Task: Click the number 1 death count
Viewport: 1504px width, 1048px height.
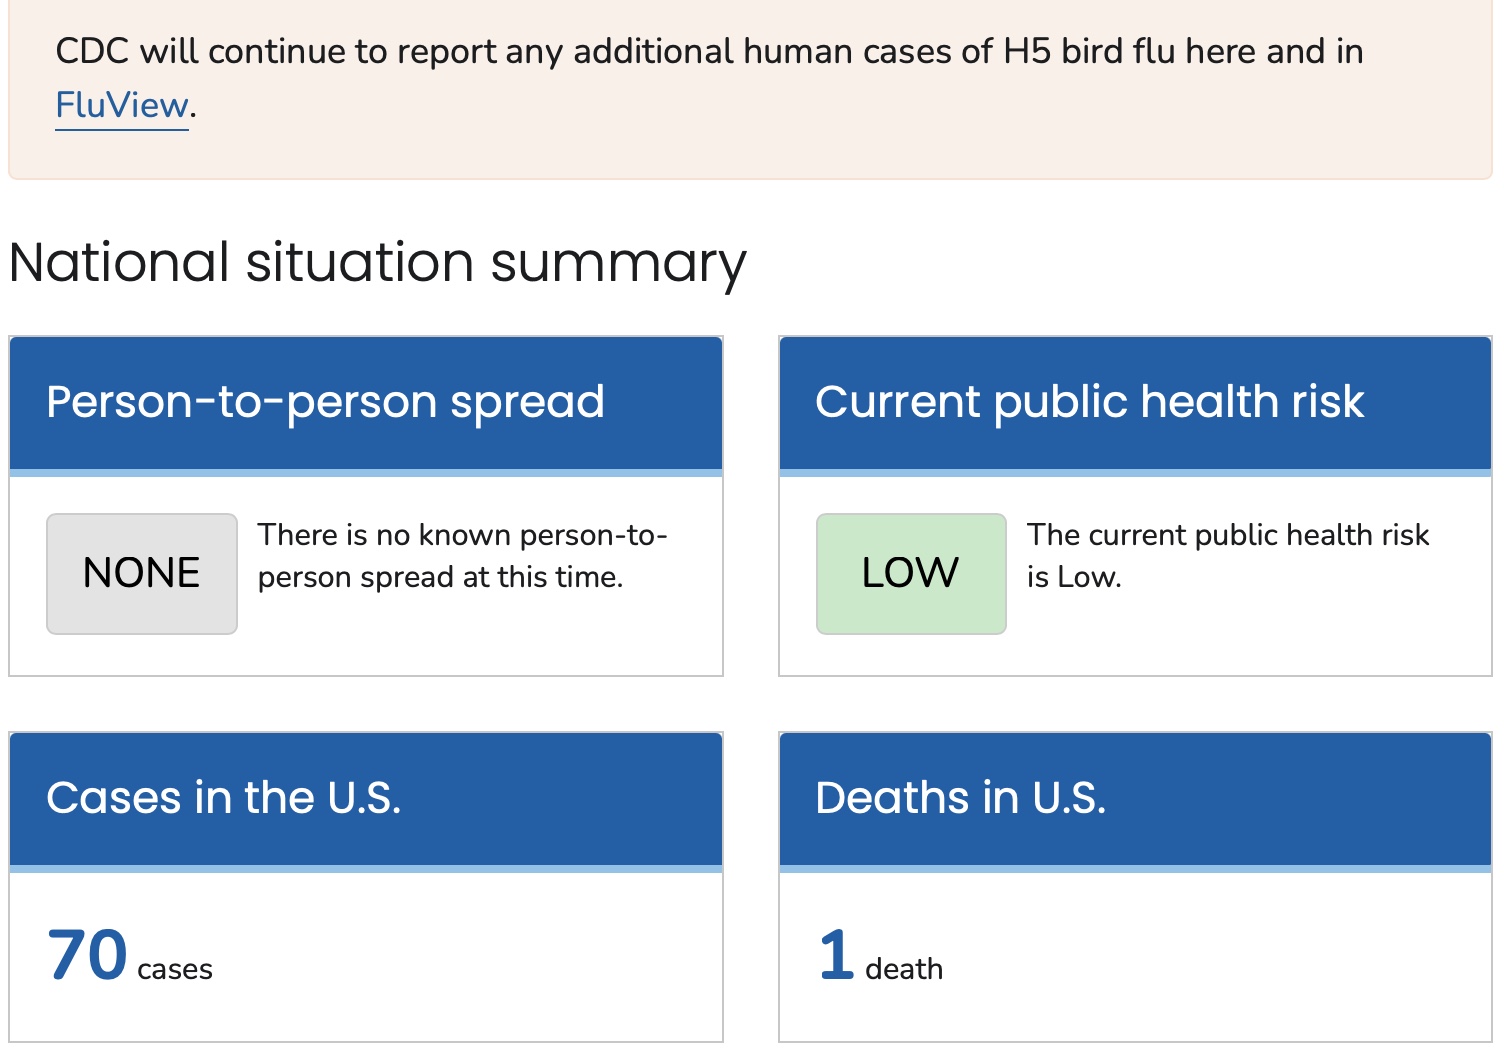Action: (x=836, y=955)
